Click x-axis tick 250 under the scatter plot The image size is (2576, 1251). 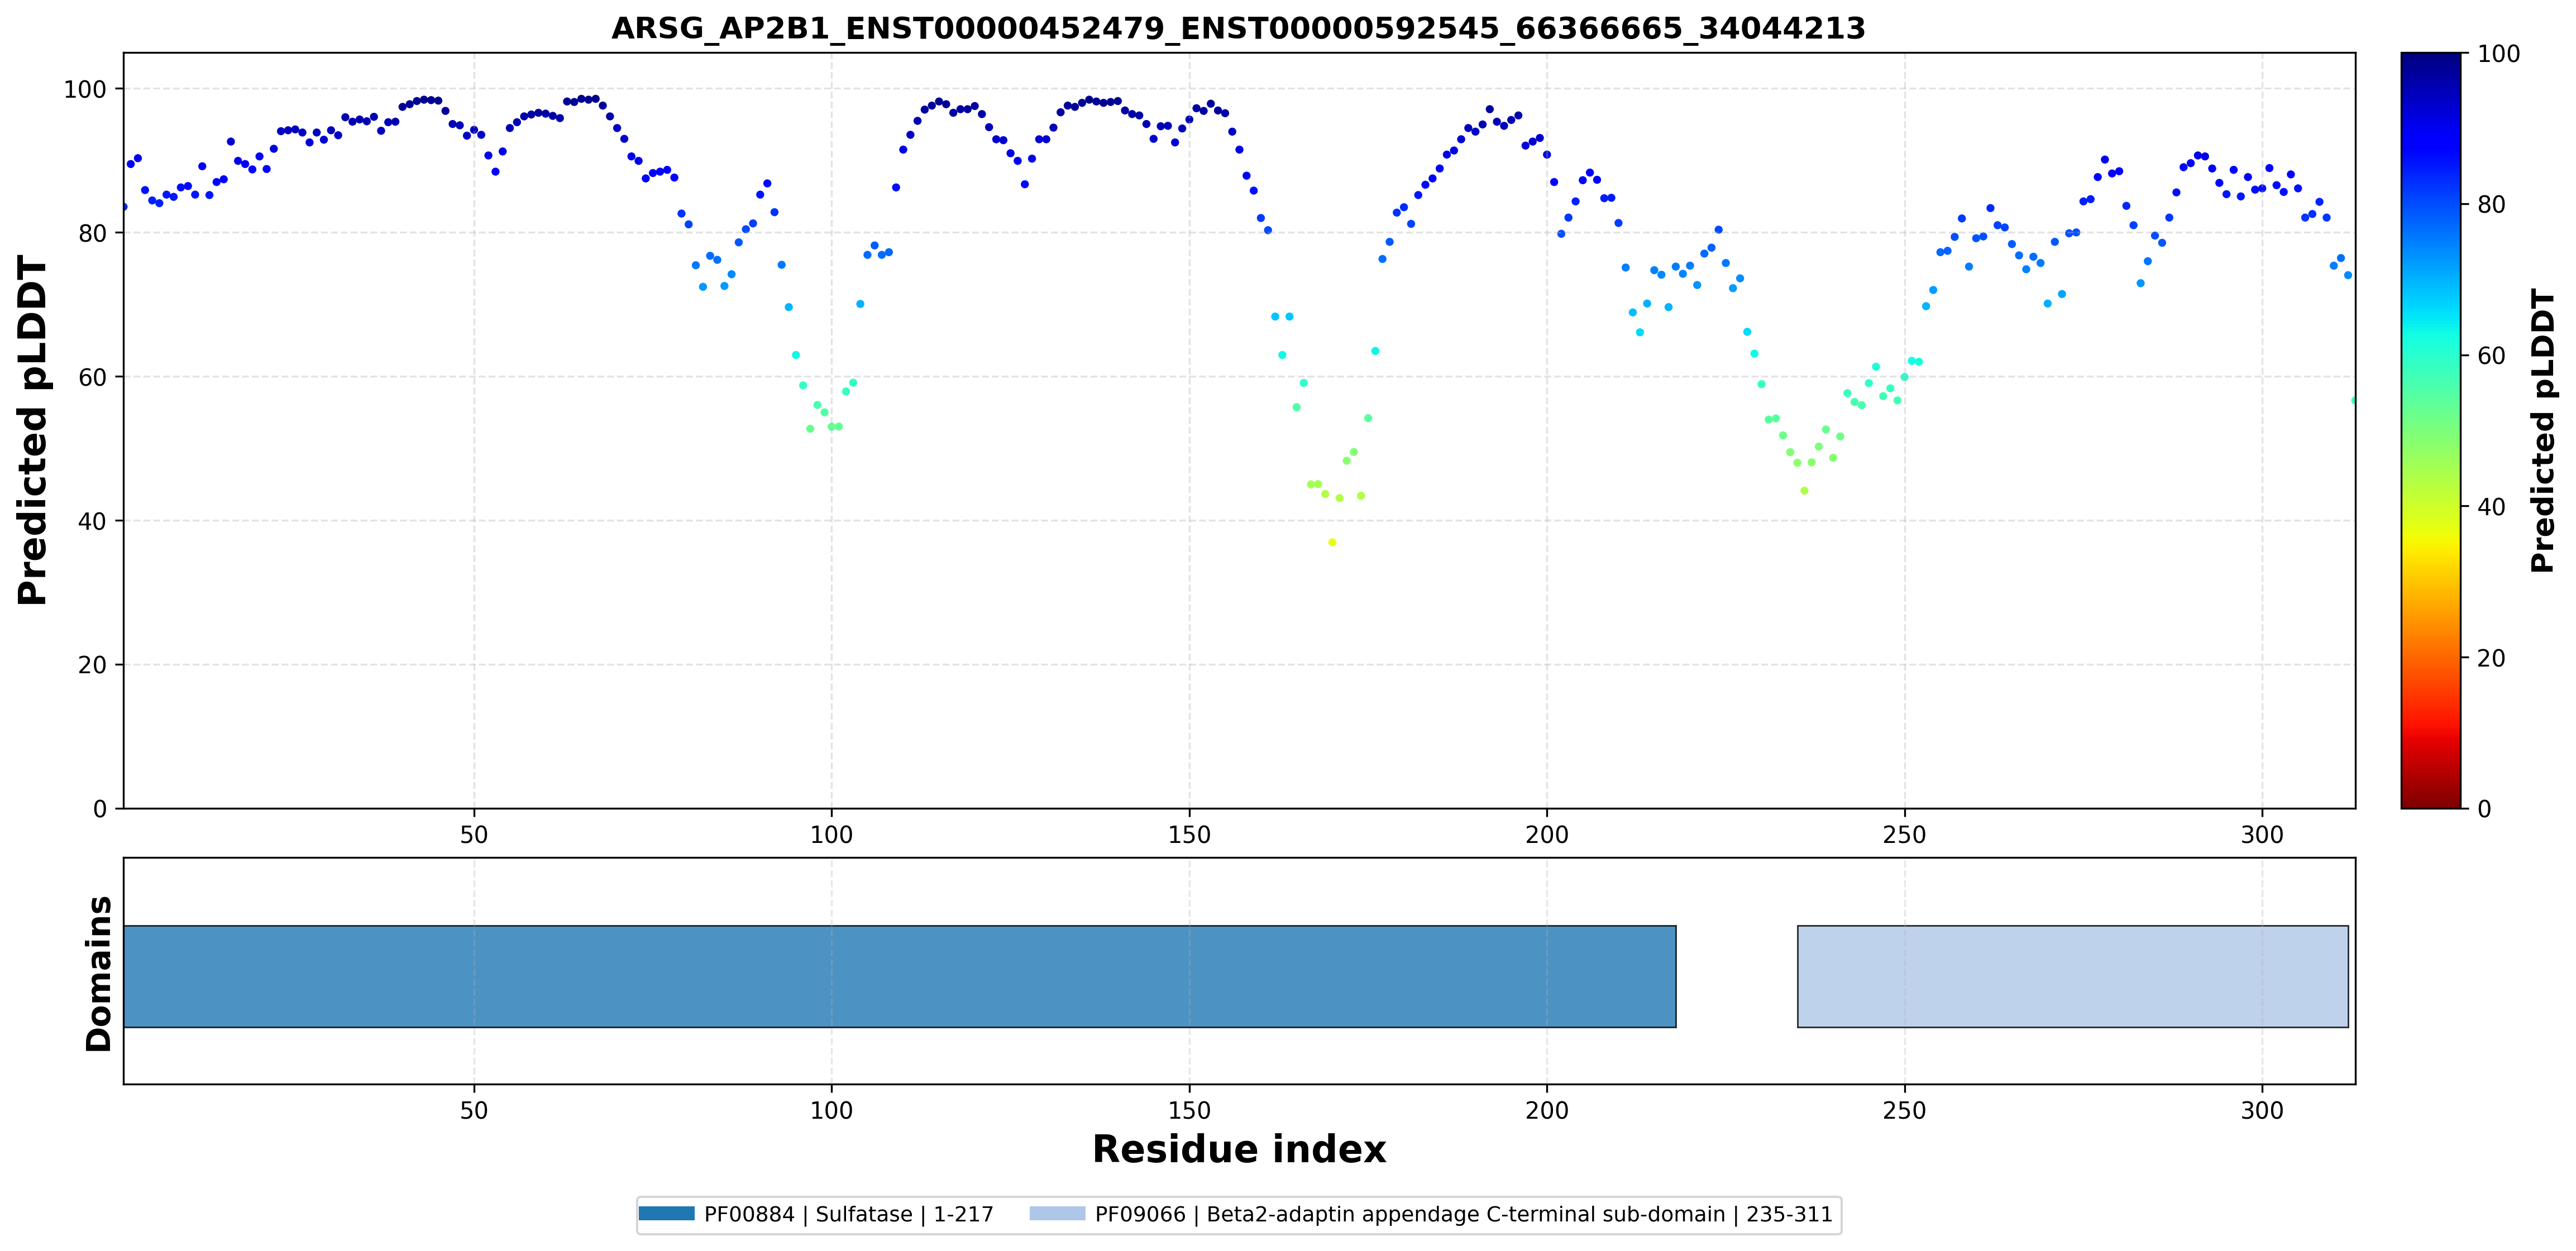(1904, 834)
